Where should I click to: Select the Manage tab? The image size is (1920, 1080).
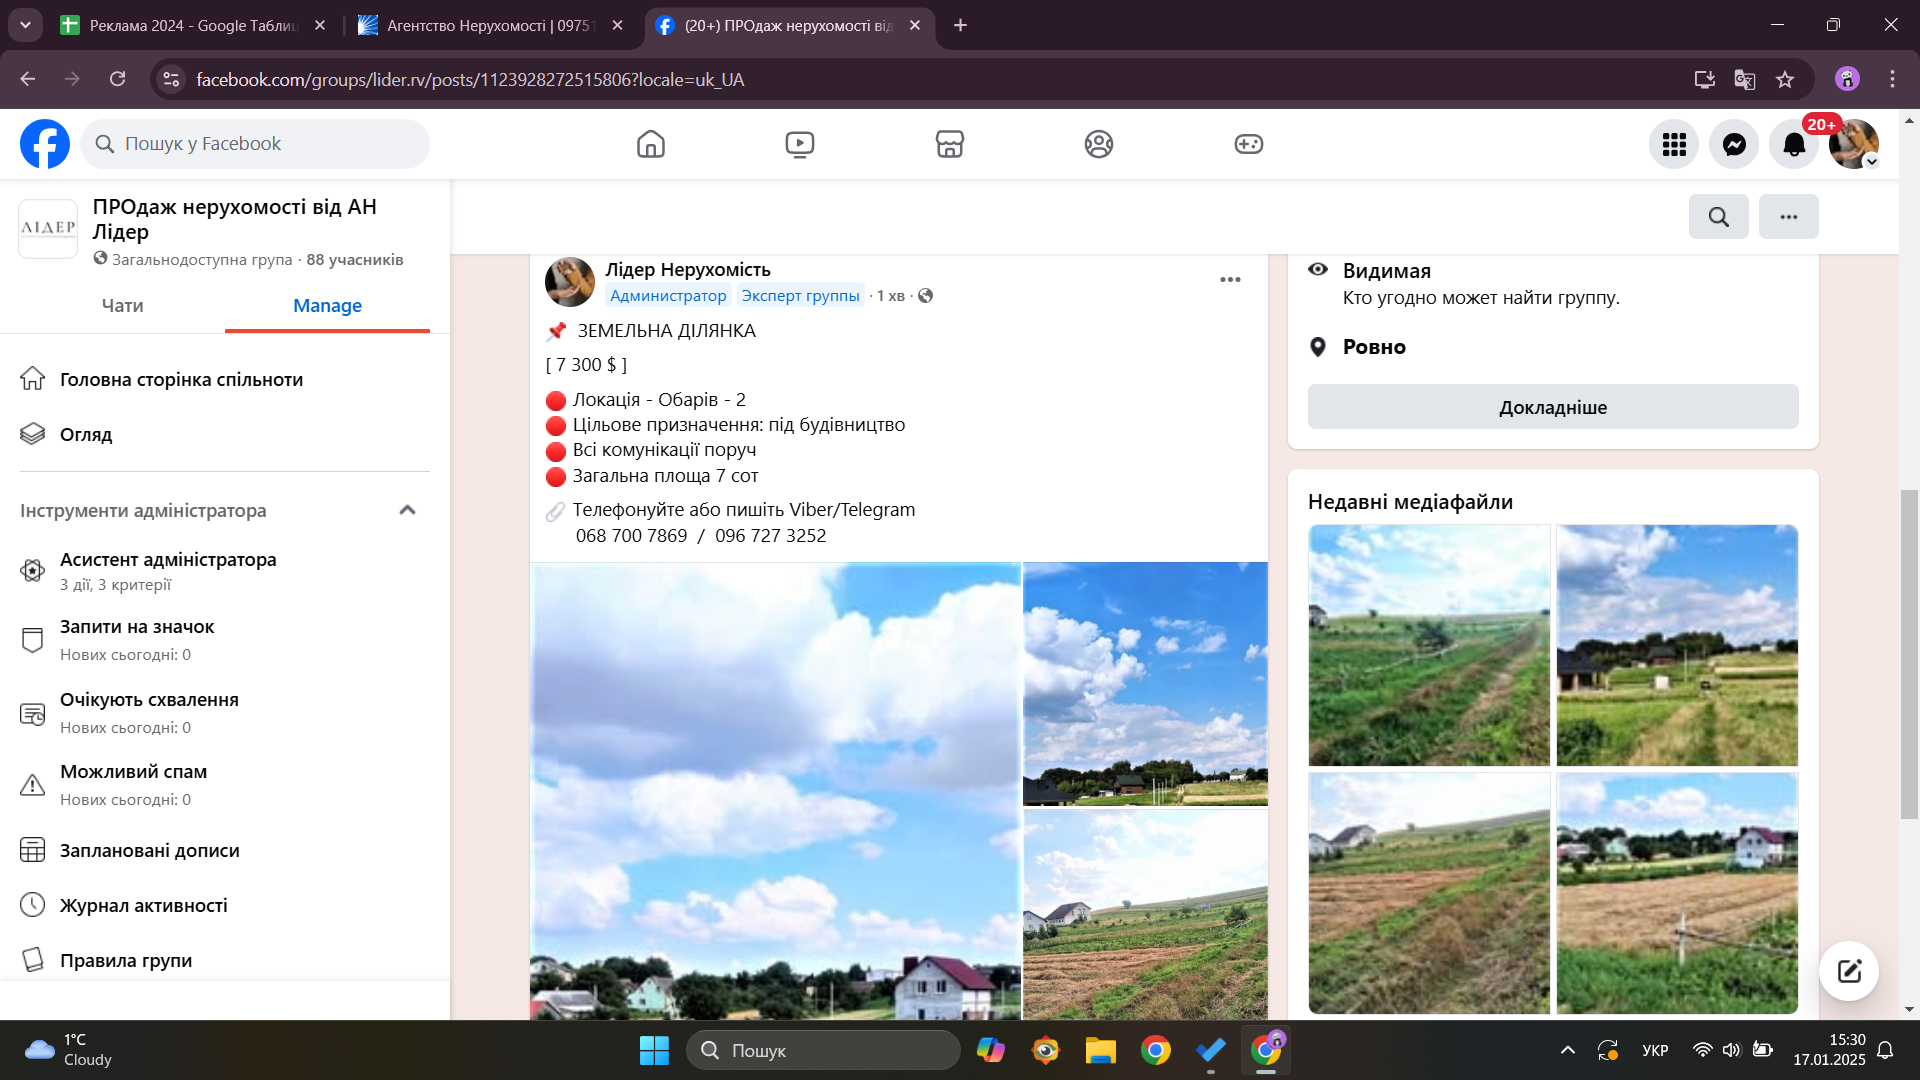click(327, 305)
